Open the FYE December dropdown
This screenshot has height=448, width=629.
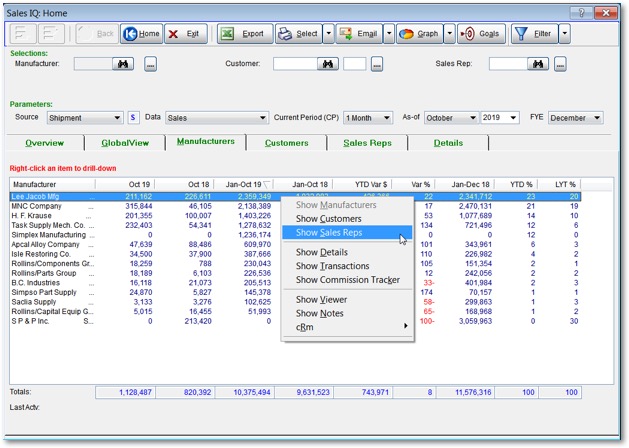tap(576, 118)
